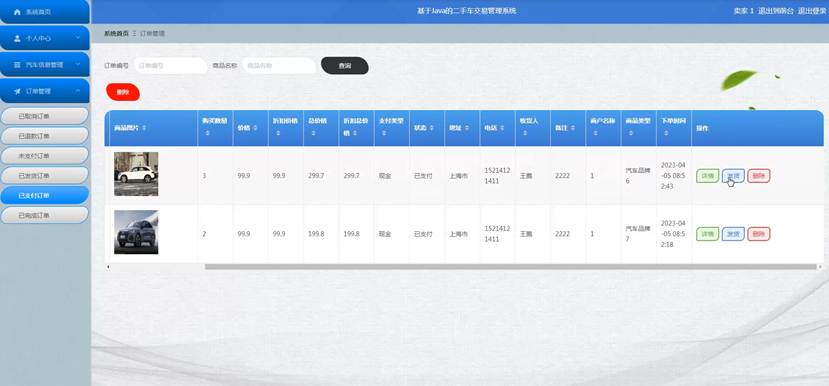
Task: Click 删除 for the 汽车品牌6 order
Action: 759,176
